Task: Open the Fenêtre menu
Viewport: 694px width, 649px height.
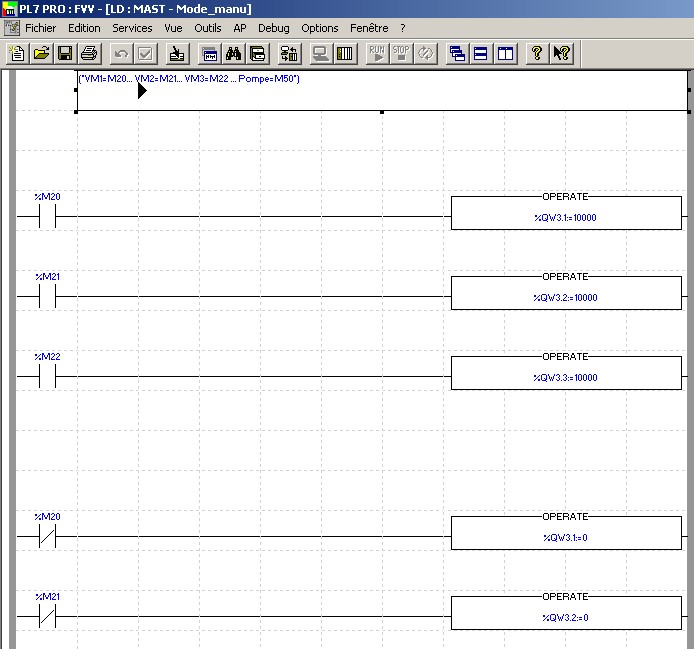Action: [369, 28]
